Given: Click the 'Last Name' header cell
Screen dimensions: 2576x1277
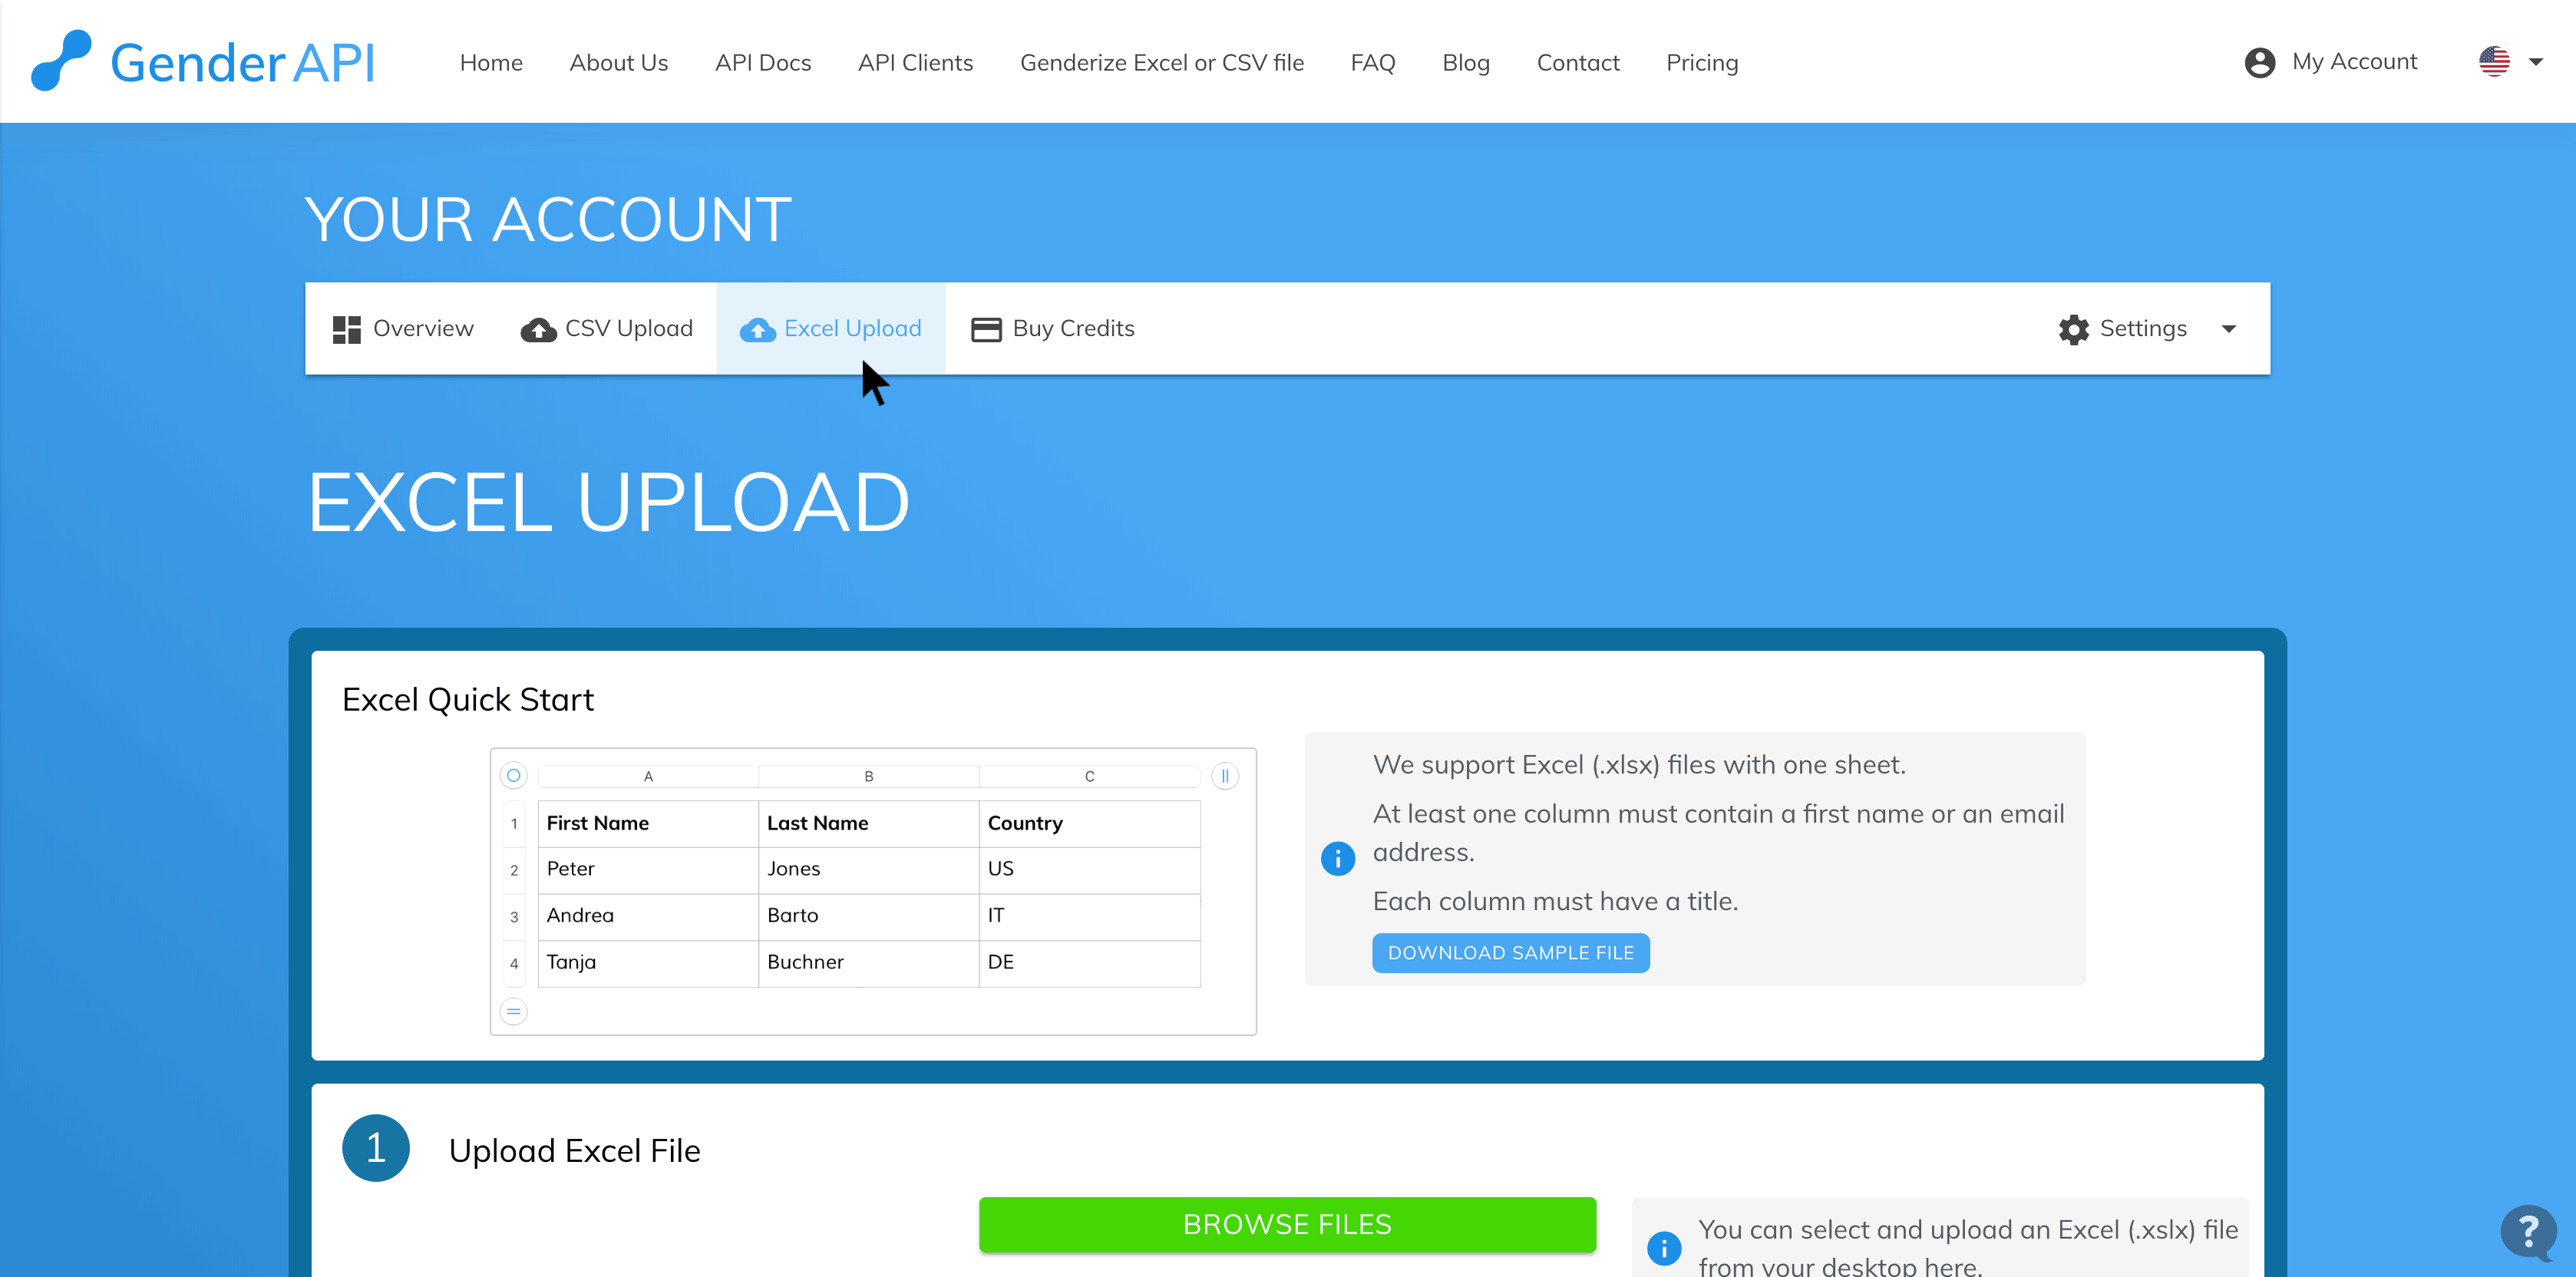Looking at the screenshot, I should [x=869, y=823].
